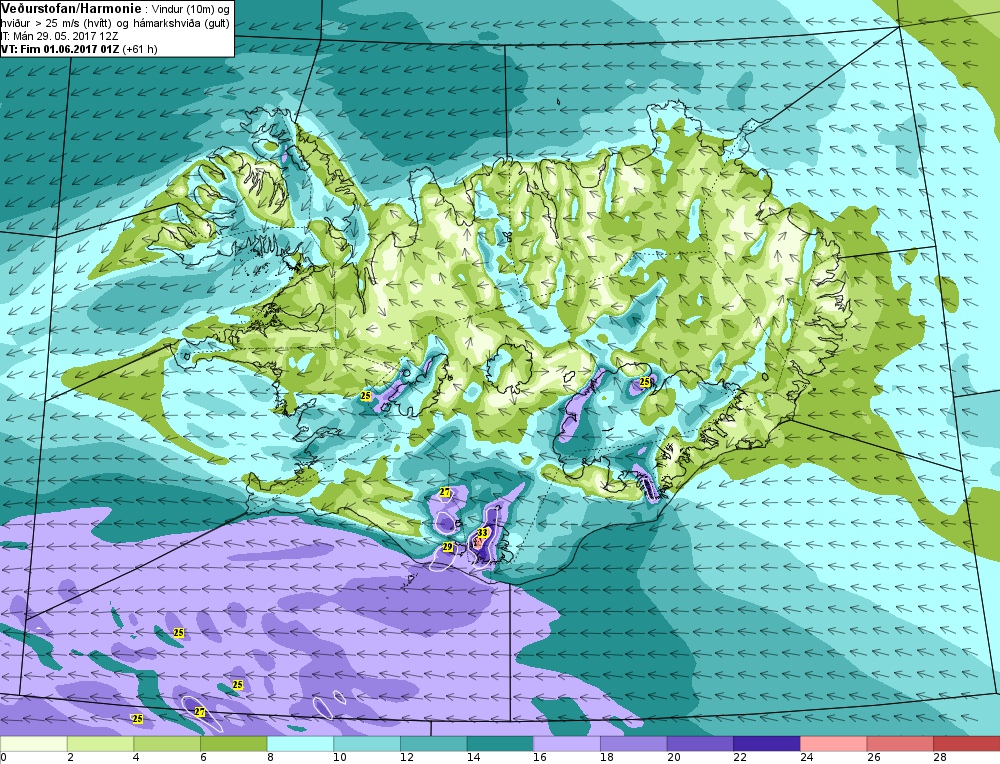Viewport: 1000px width, 764px height.
Task: Click the "(+61 h)" forecast offset text
Action: [140, 48]
